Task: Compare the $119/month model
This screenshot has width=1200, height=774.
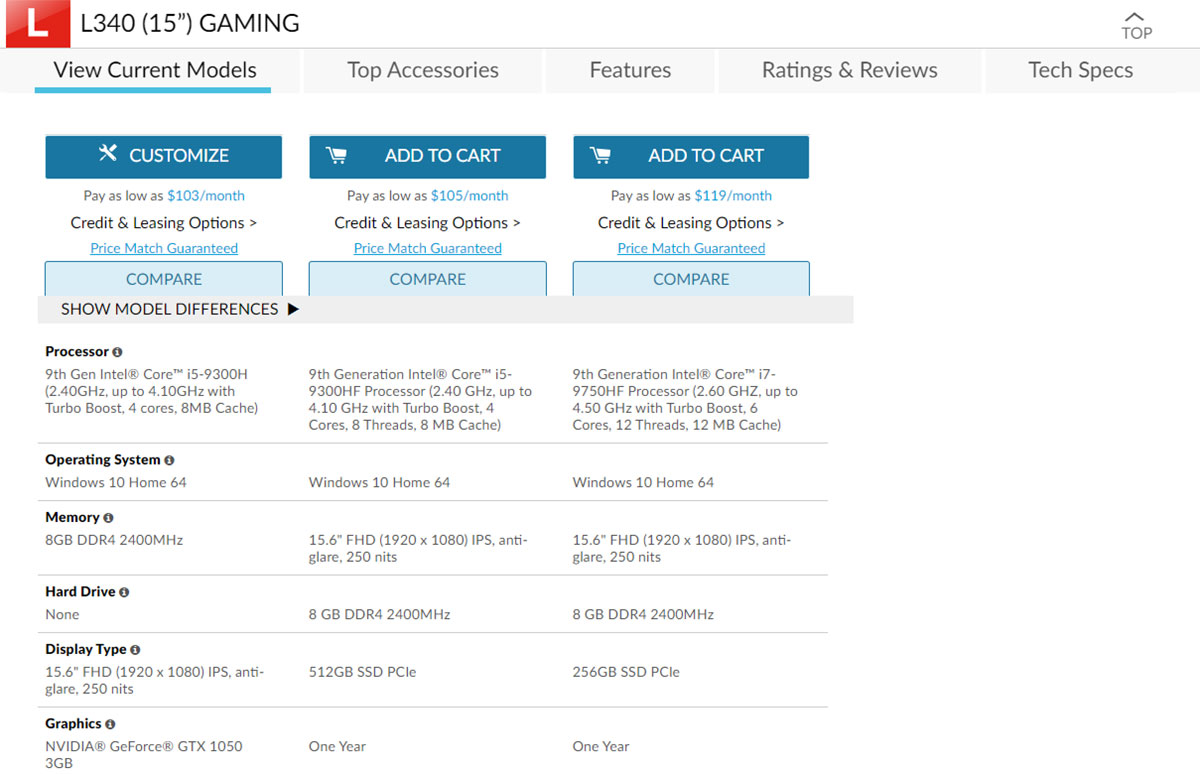Action: (691, 279)
